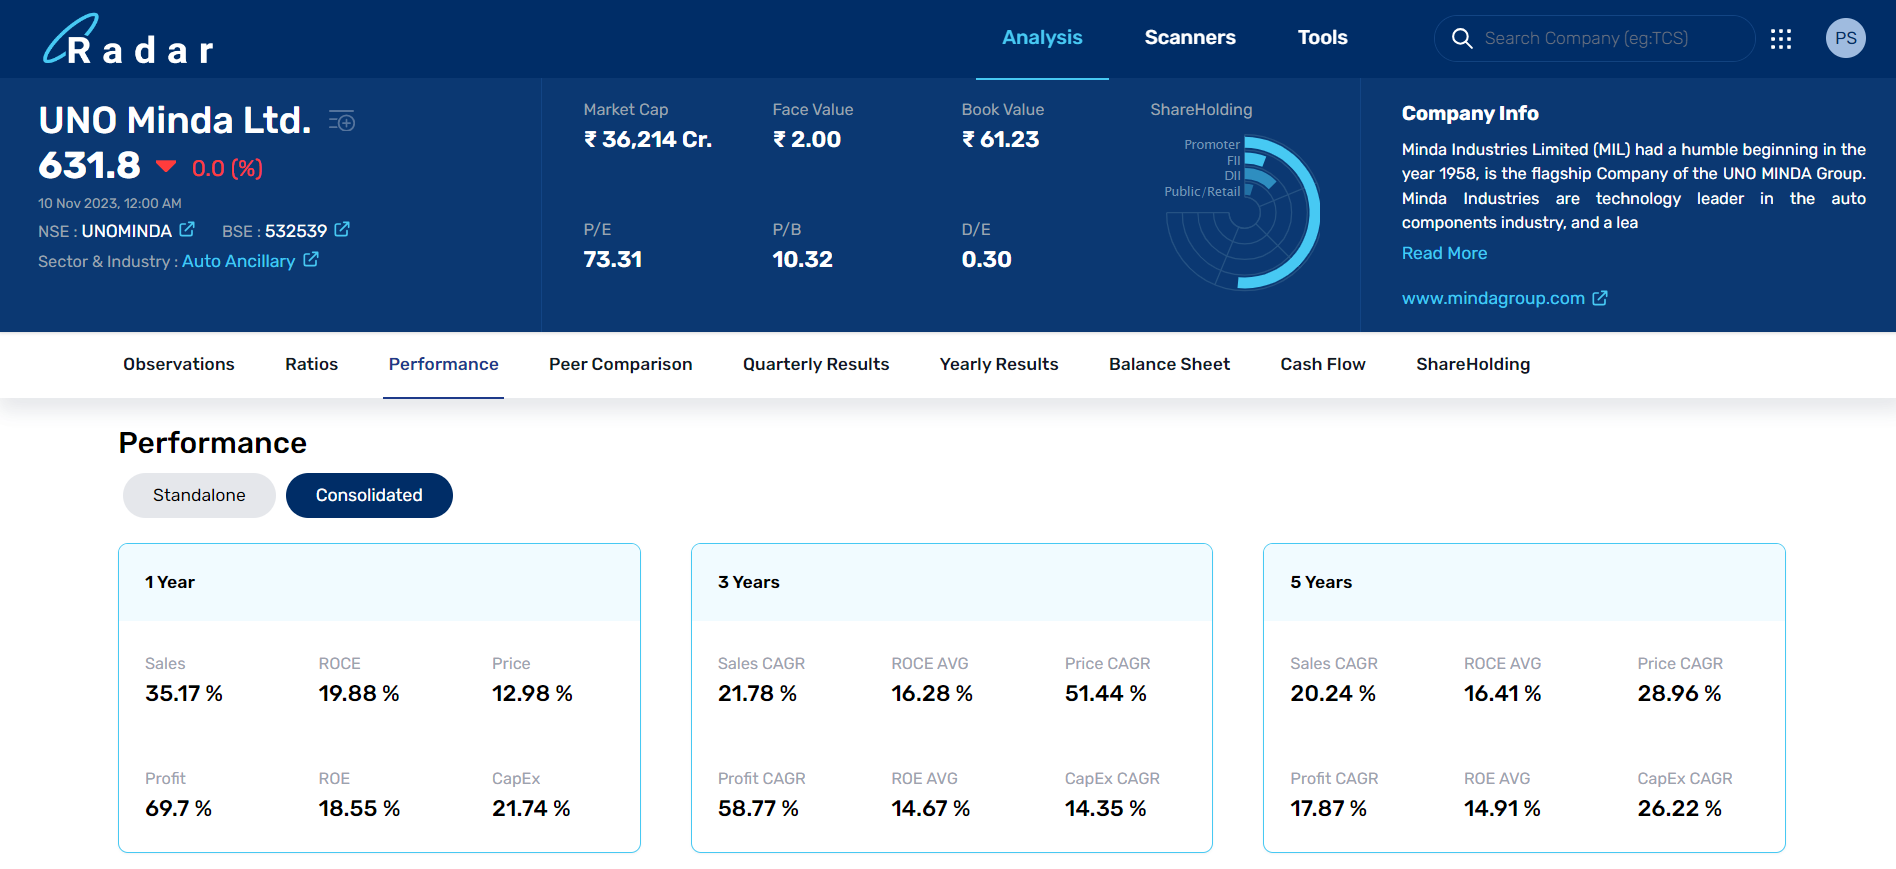Switch to Ratios tab
This screenshot has width=1896, height=869.
[311, 364]
